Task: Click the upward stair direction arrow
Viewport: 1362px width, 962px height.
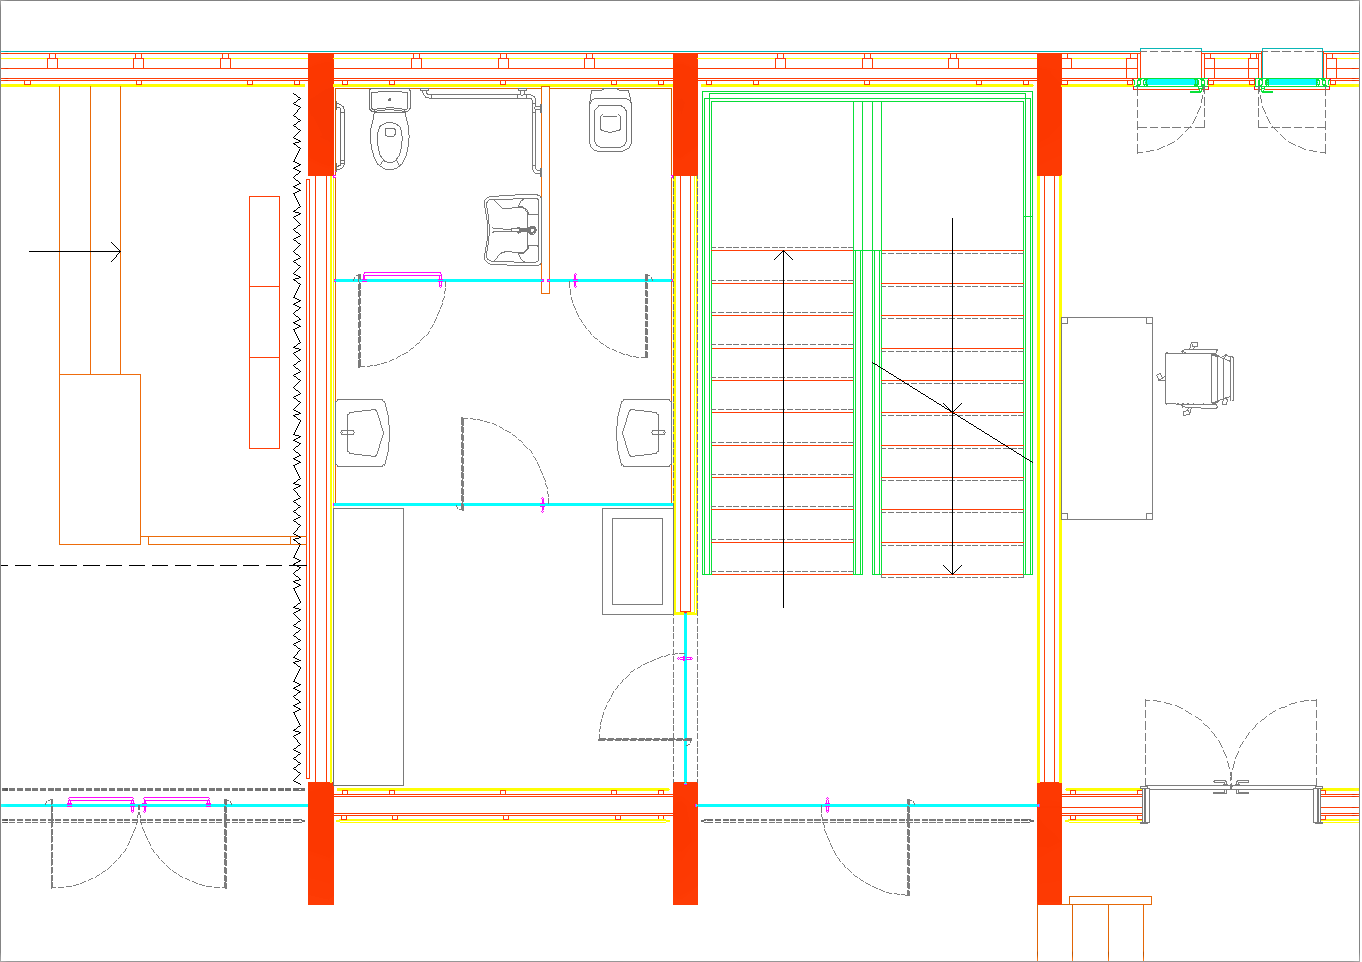Action: (783, 430)
